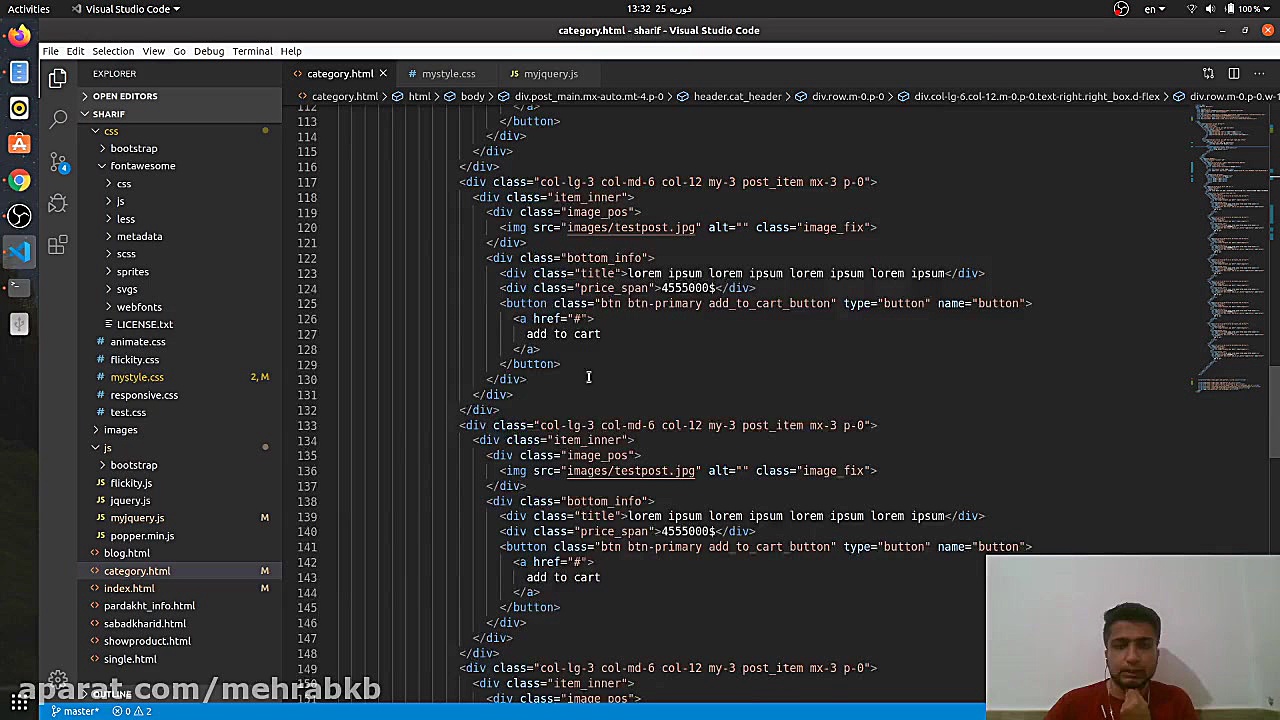Open the keyboard language 'en' dropdown
Screen dimensions: 1280x720
[1155, 9]
